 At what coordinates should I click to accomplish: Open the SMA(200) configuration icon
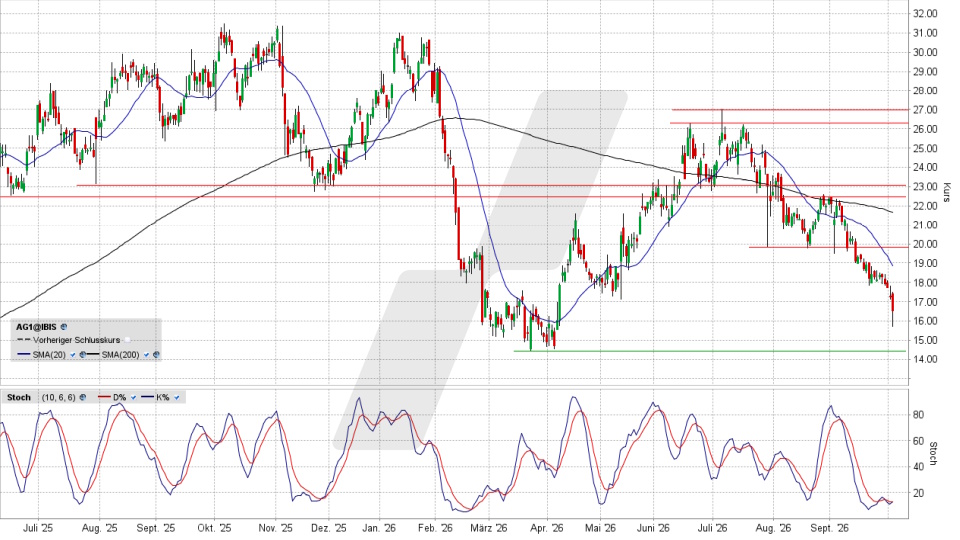pos(156,354)
